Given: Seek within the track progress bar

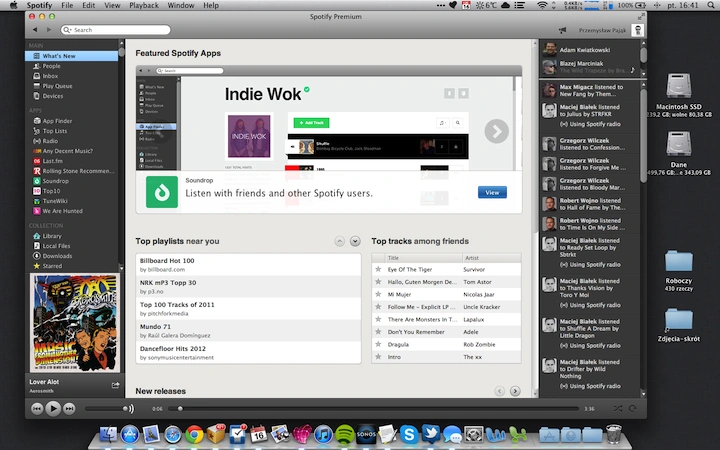Looking at the screenshot, I should click(x=373, y=409).
